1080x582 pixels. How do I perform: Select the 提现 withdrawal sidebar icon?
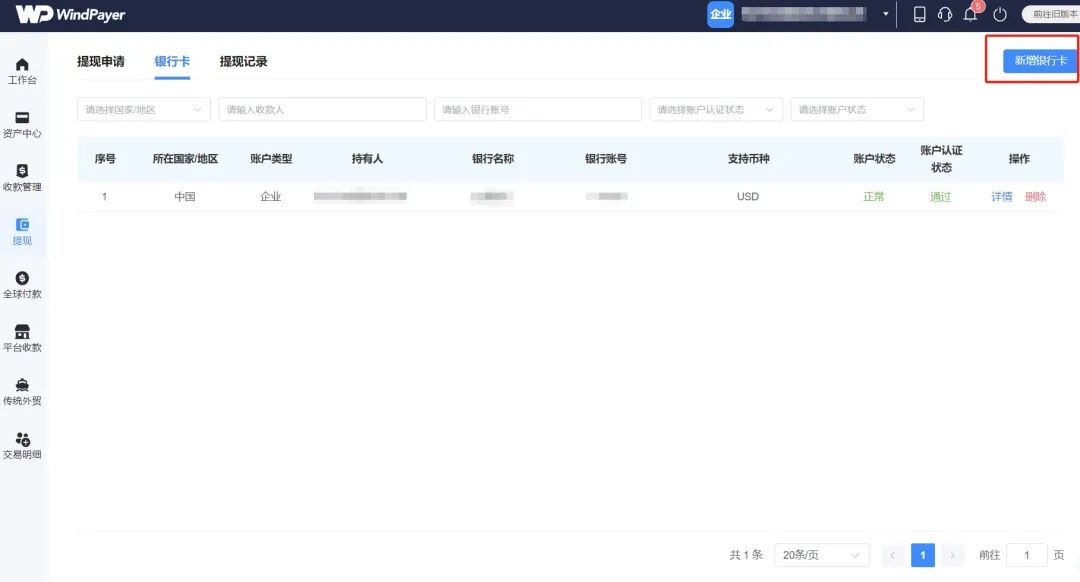pos(22,232)
